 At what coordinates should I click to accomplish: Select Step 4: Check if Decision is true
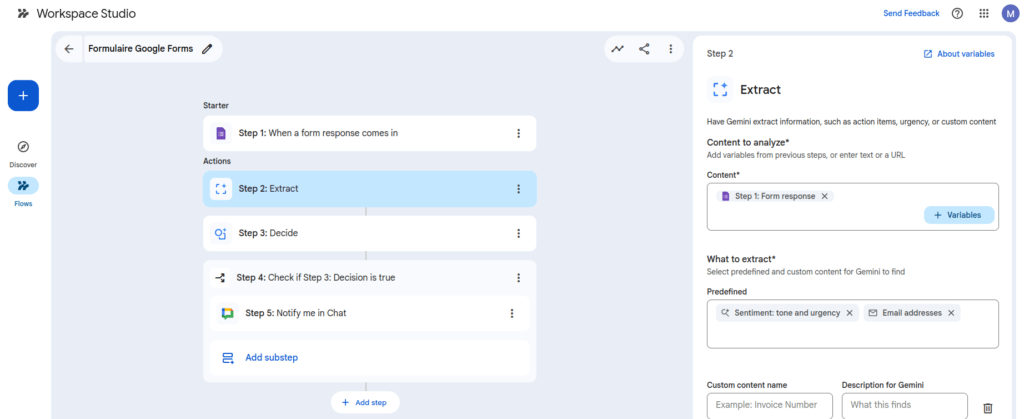click(370, 277)
